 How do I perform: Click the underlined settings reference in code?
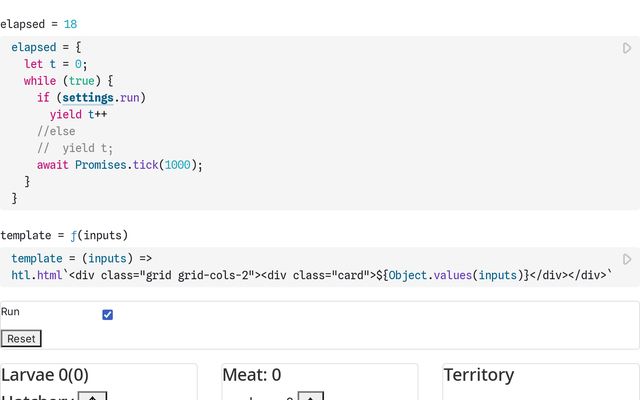pos(88,98)
